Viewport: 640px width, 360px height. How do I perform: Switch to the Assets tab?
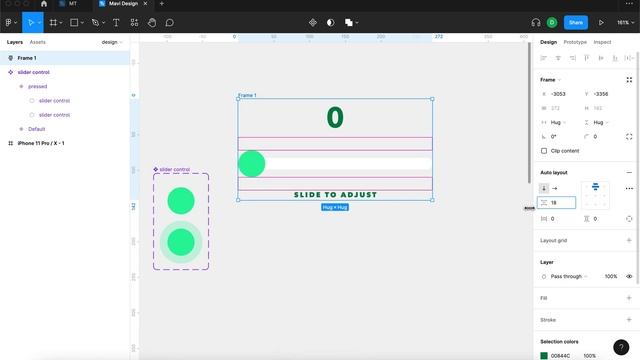click(x=38, y=42)
